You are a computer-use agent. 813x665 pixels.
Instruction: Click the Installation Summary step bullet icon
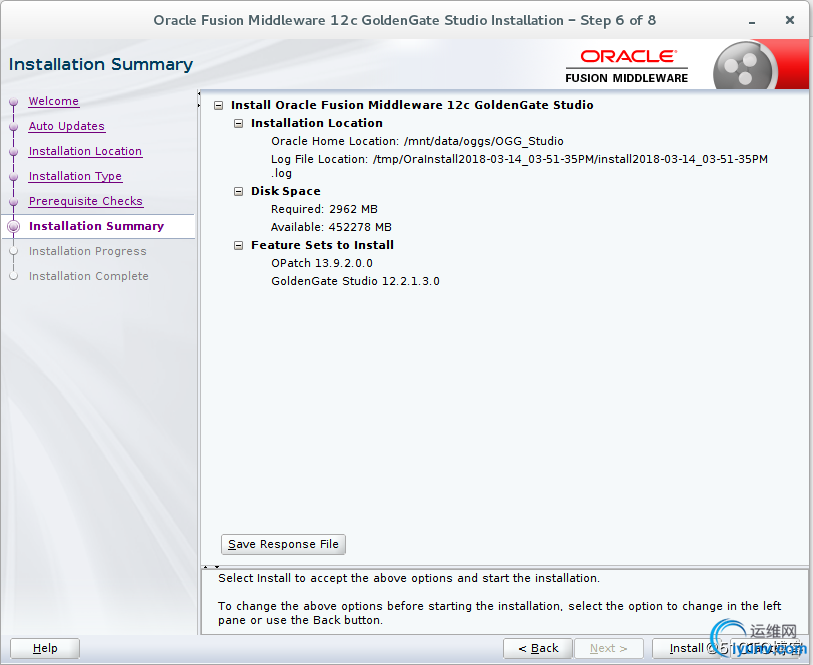coord(14,227)
